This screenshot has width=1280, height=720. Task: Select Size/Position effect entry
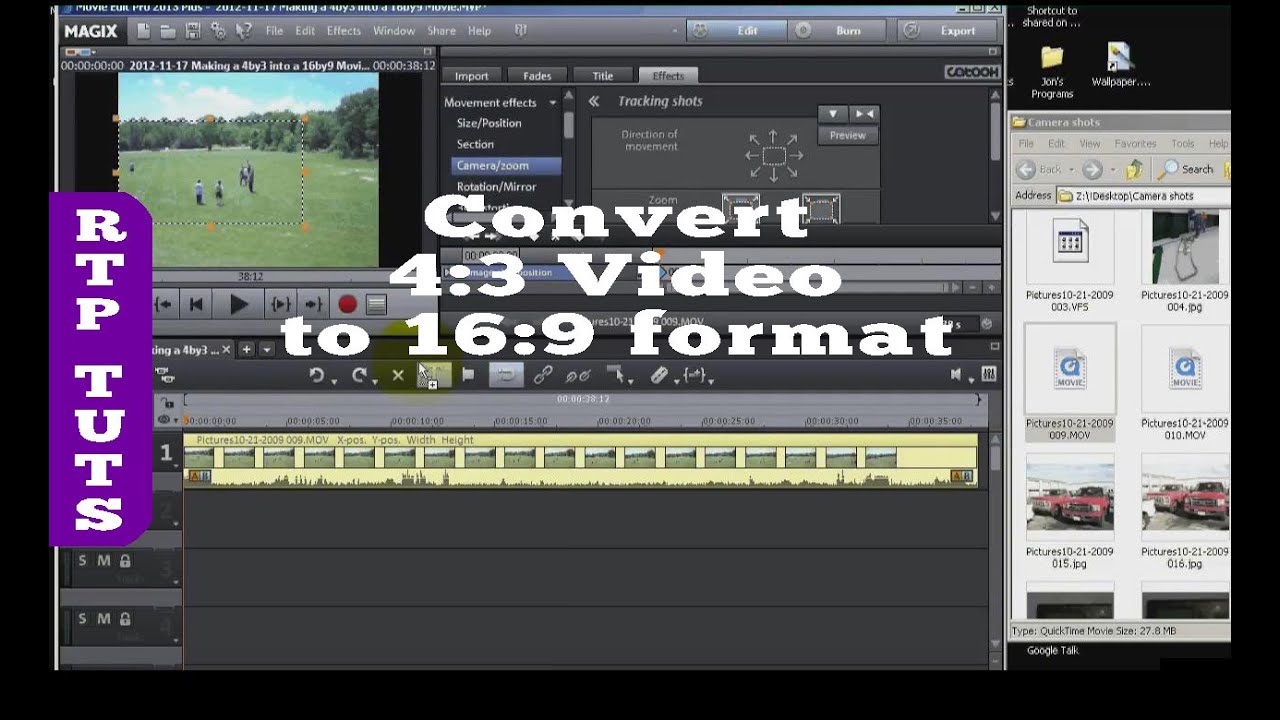tap(489, 123)
